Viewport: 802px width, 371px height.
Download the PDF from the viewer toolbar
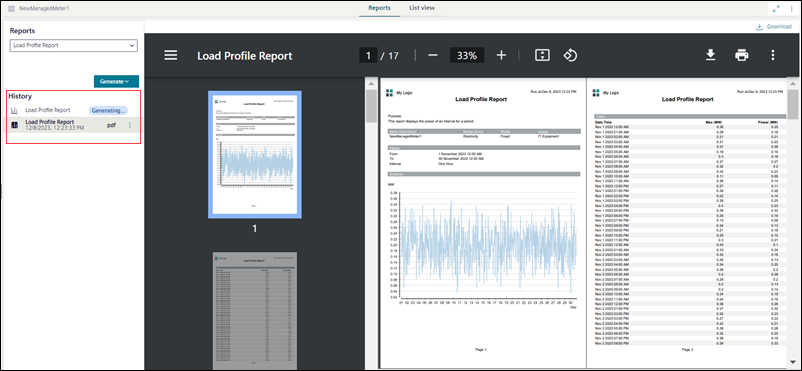(x=710, y=55)
